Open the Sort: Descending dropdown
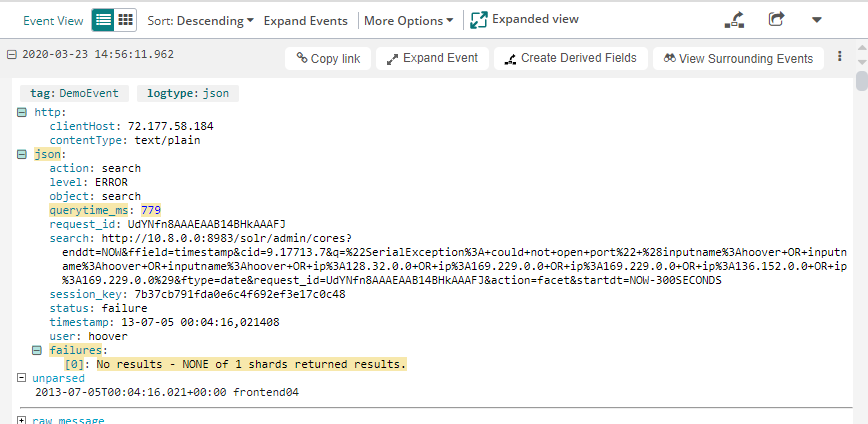This screenshot has width=868, height=424. pyautogui.click(x=200, y=20)
